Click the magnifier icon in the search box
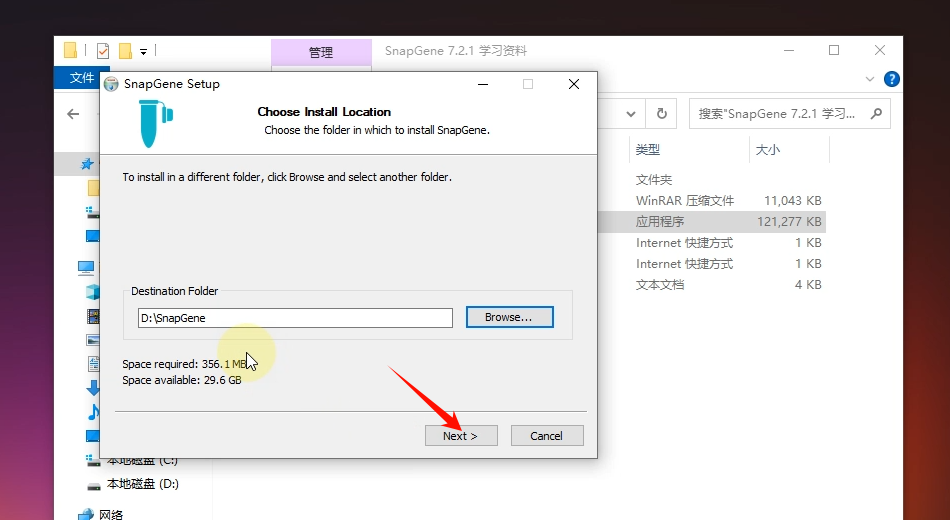The image size is (950, 520). (876, 114)
